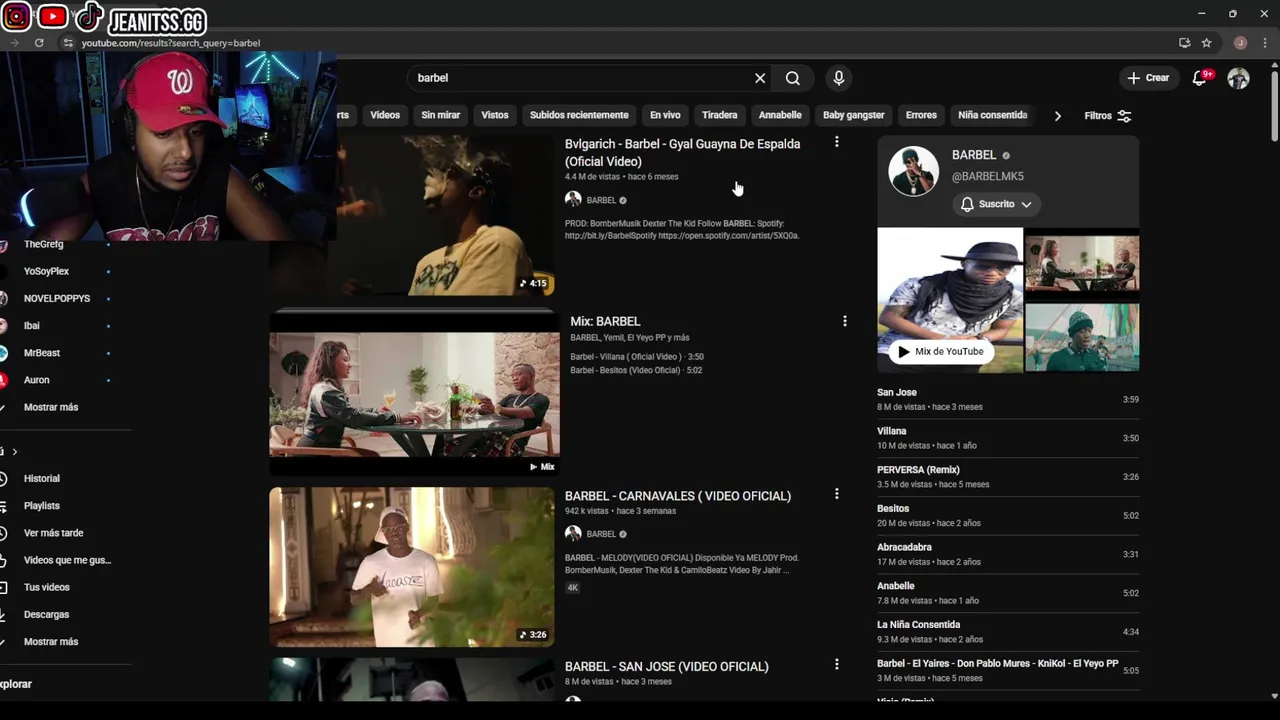Viewport: 1280px width, 720px height.
Task: Play Abracadabra from the channel card list
Action: (x=1008, y=554)
